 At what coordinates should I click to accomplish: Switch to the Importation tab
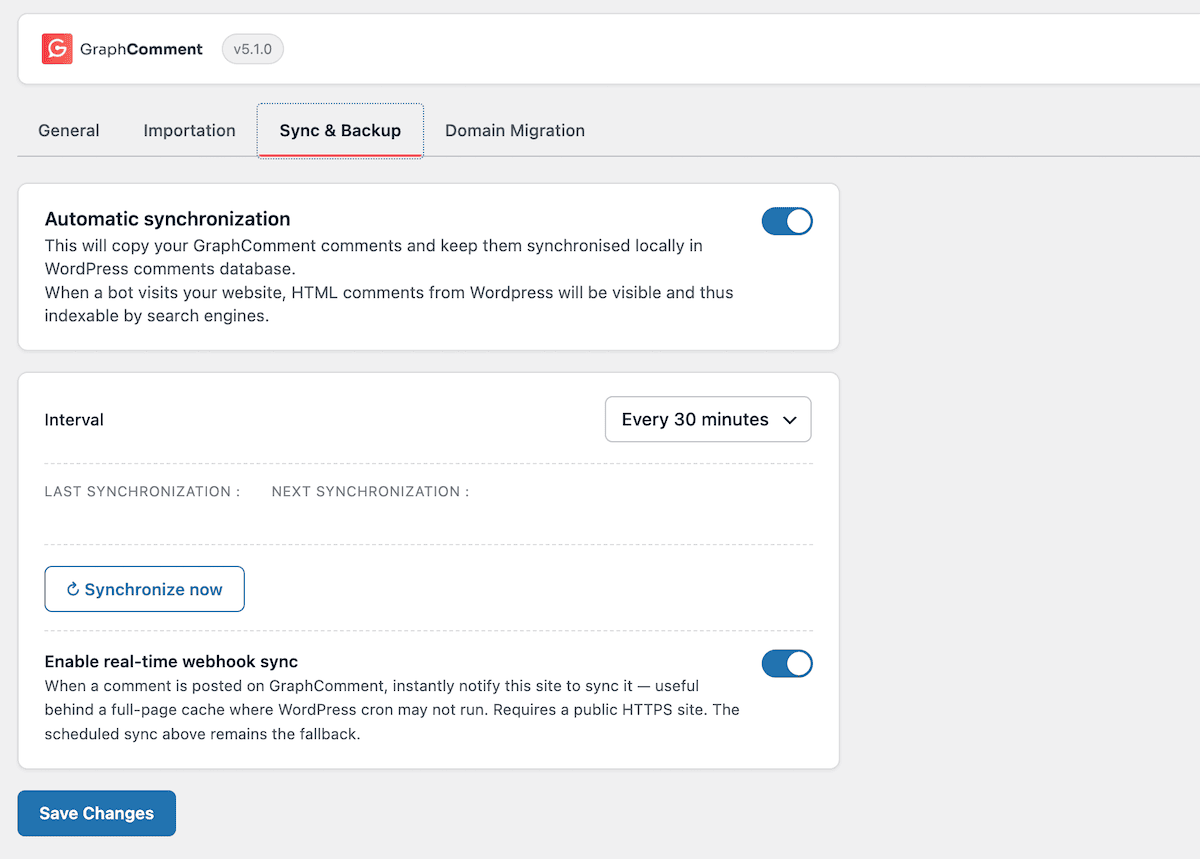point(190,131)
